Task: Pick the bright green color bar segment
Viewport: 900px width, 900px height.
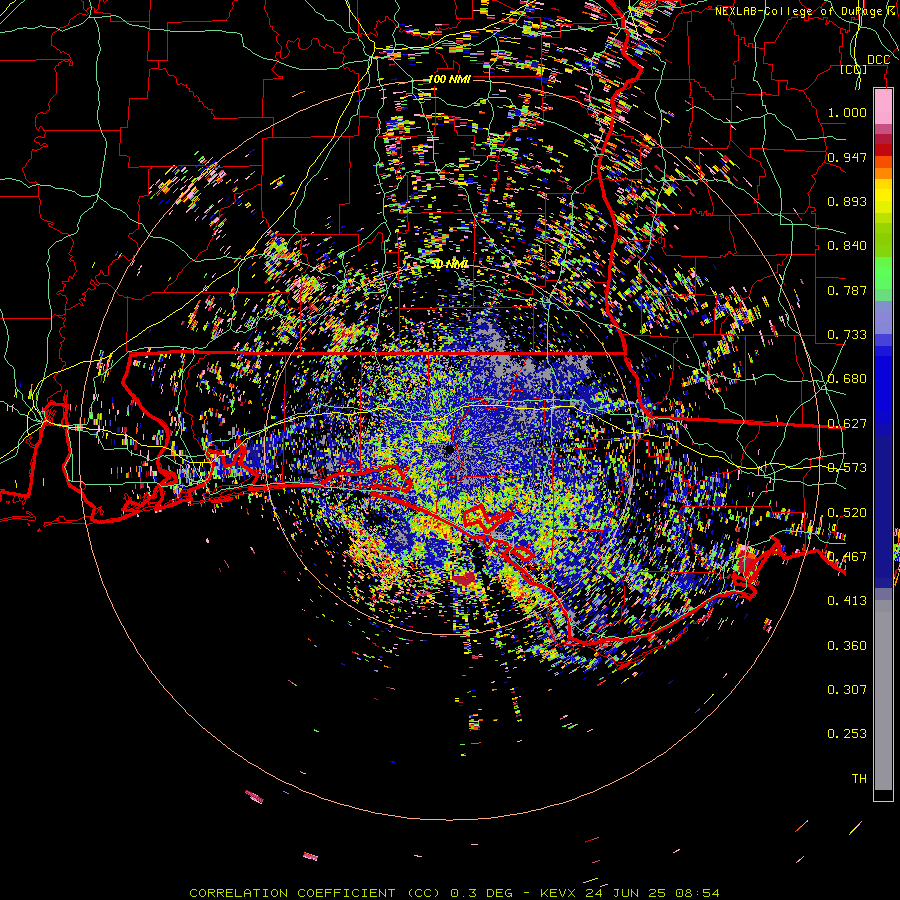Action: (883, 273)
